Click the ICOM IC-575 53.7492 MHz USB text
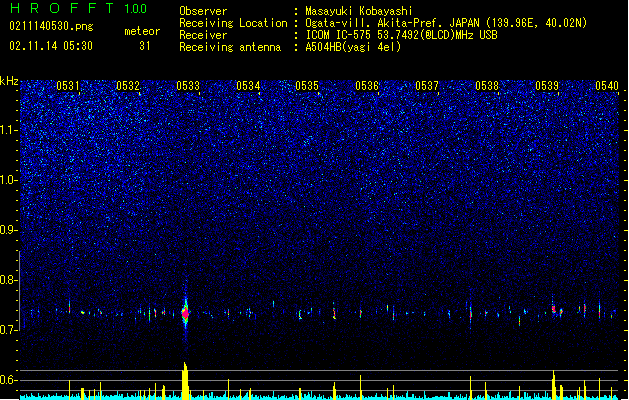 click(x=402, y=35)
